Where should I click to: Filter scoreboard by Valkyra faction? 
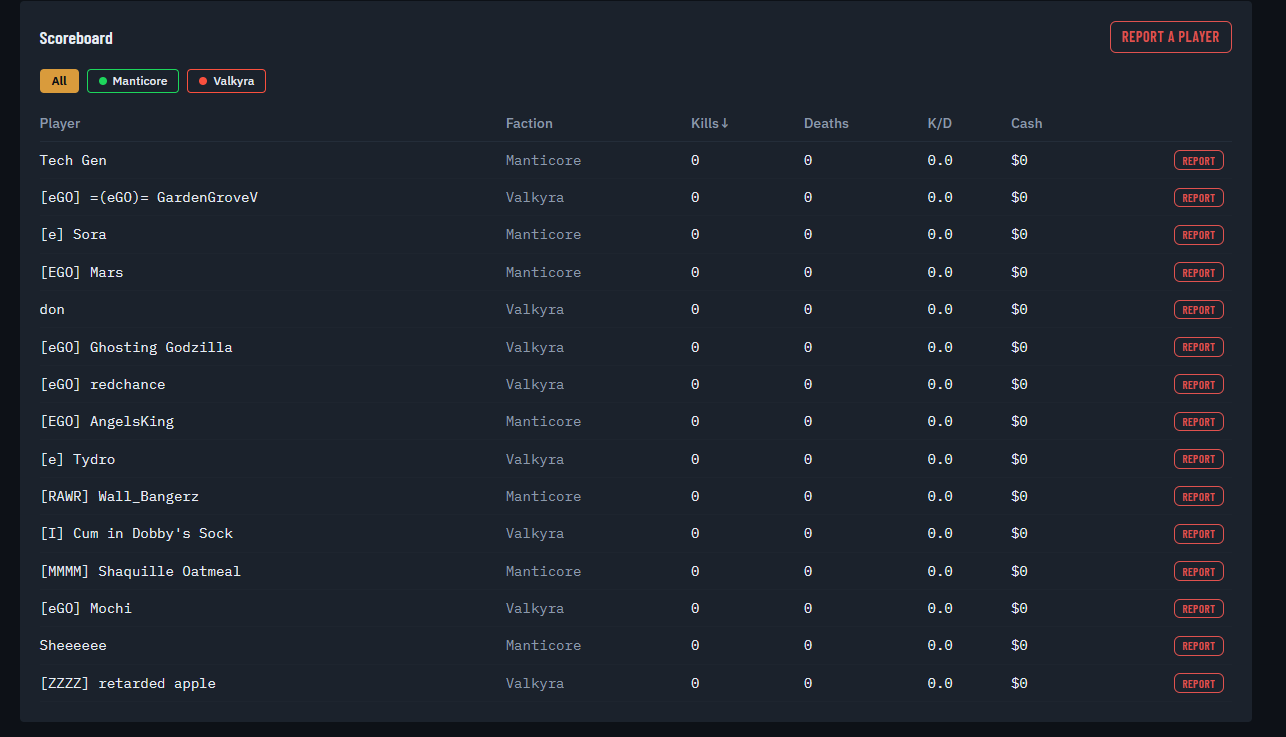click(226, 81)
